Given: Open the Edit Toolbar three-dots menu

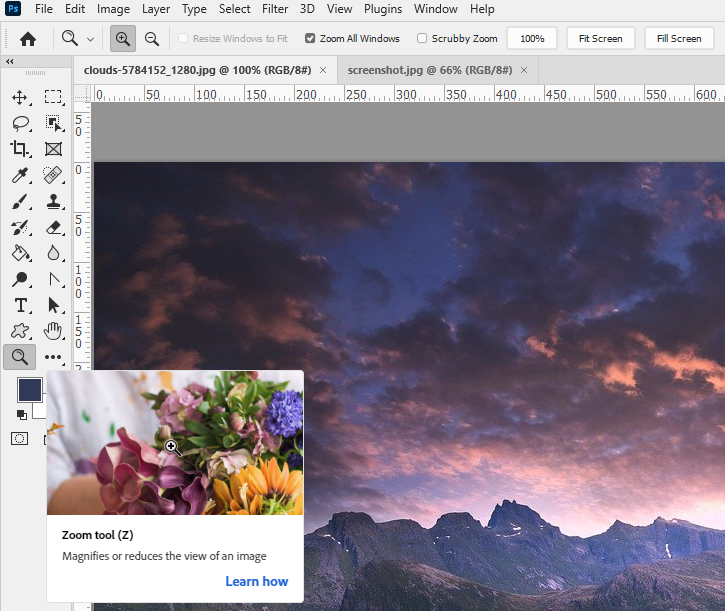Looking at the screenshot, I should tap(53, 357).
